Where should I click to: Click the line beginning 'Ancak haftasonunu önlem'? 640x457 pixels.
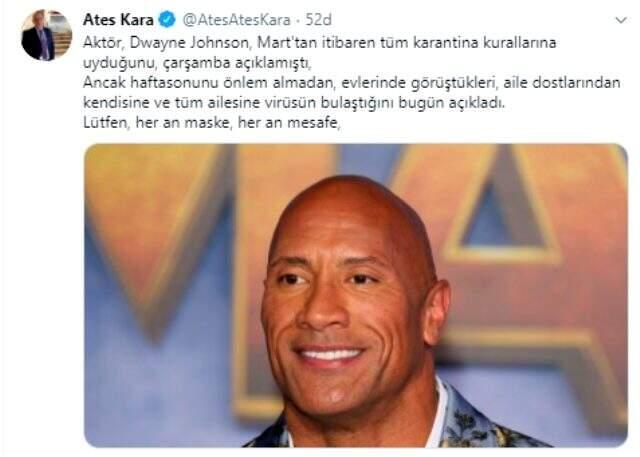click(352, 83)
